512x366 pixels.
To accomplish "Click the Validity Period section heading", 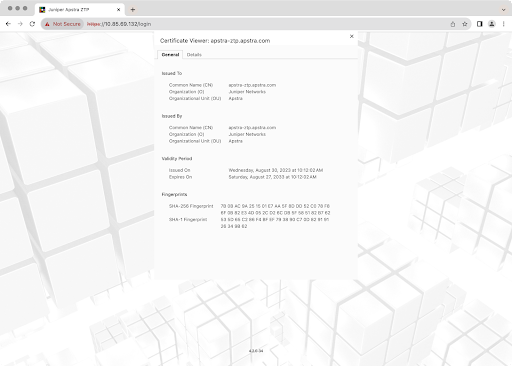I will [177, 159].
